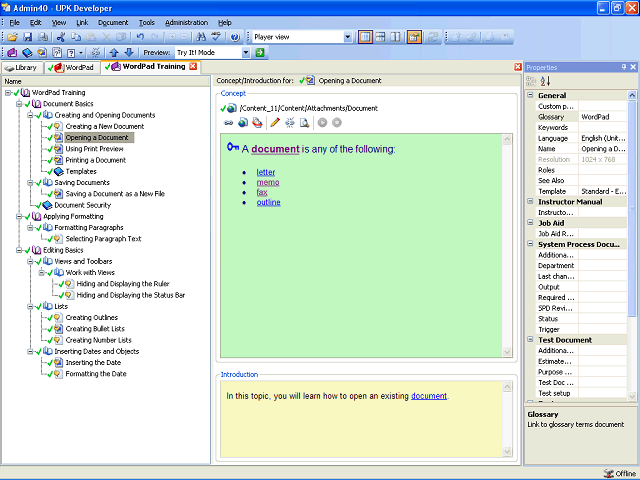Click the gray play sound button in Concept pane
Image resolution: width=640 pixels, height=480 pixels.
pyautogui.click(x=322, y=122)
